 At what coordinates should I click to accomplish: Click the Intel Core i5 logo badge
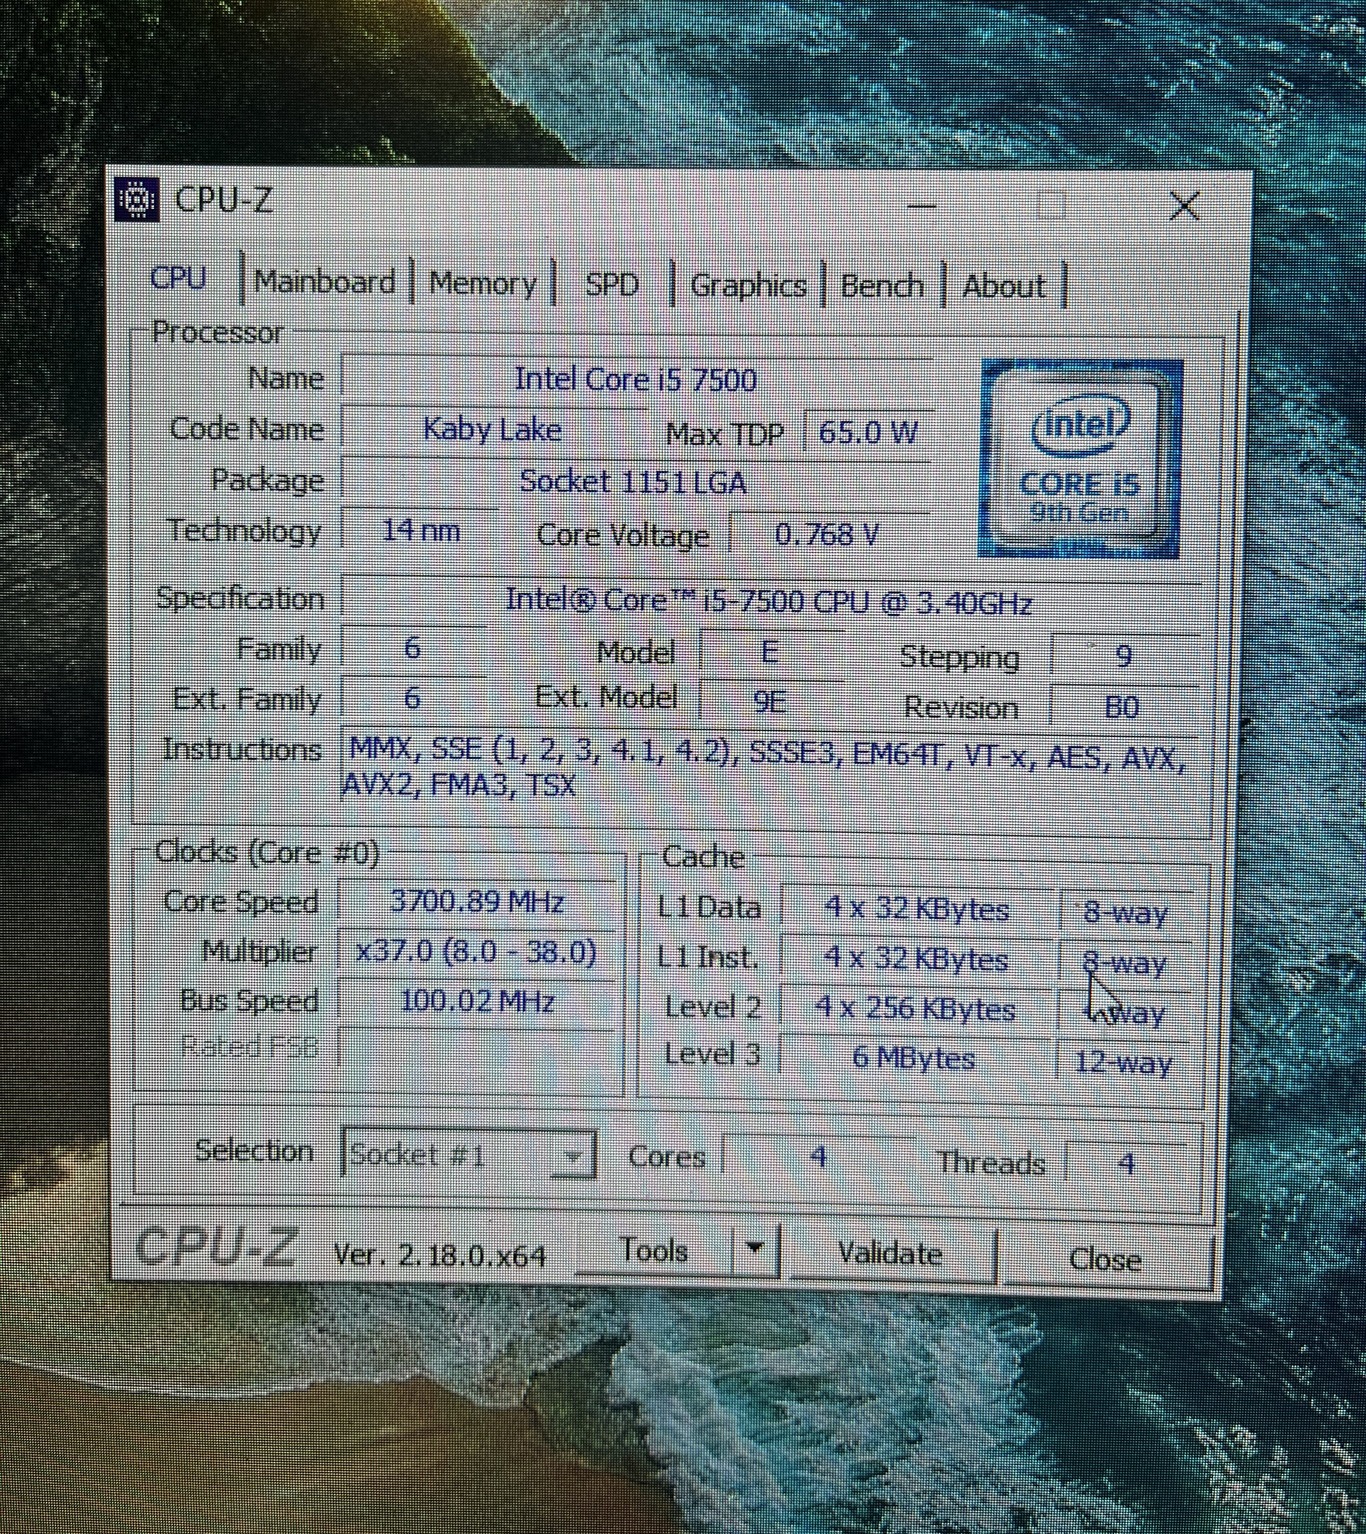pos(1081,458)
